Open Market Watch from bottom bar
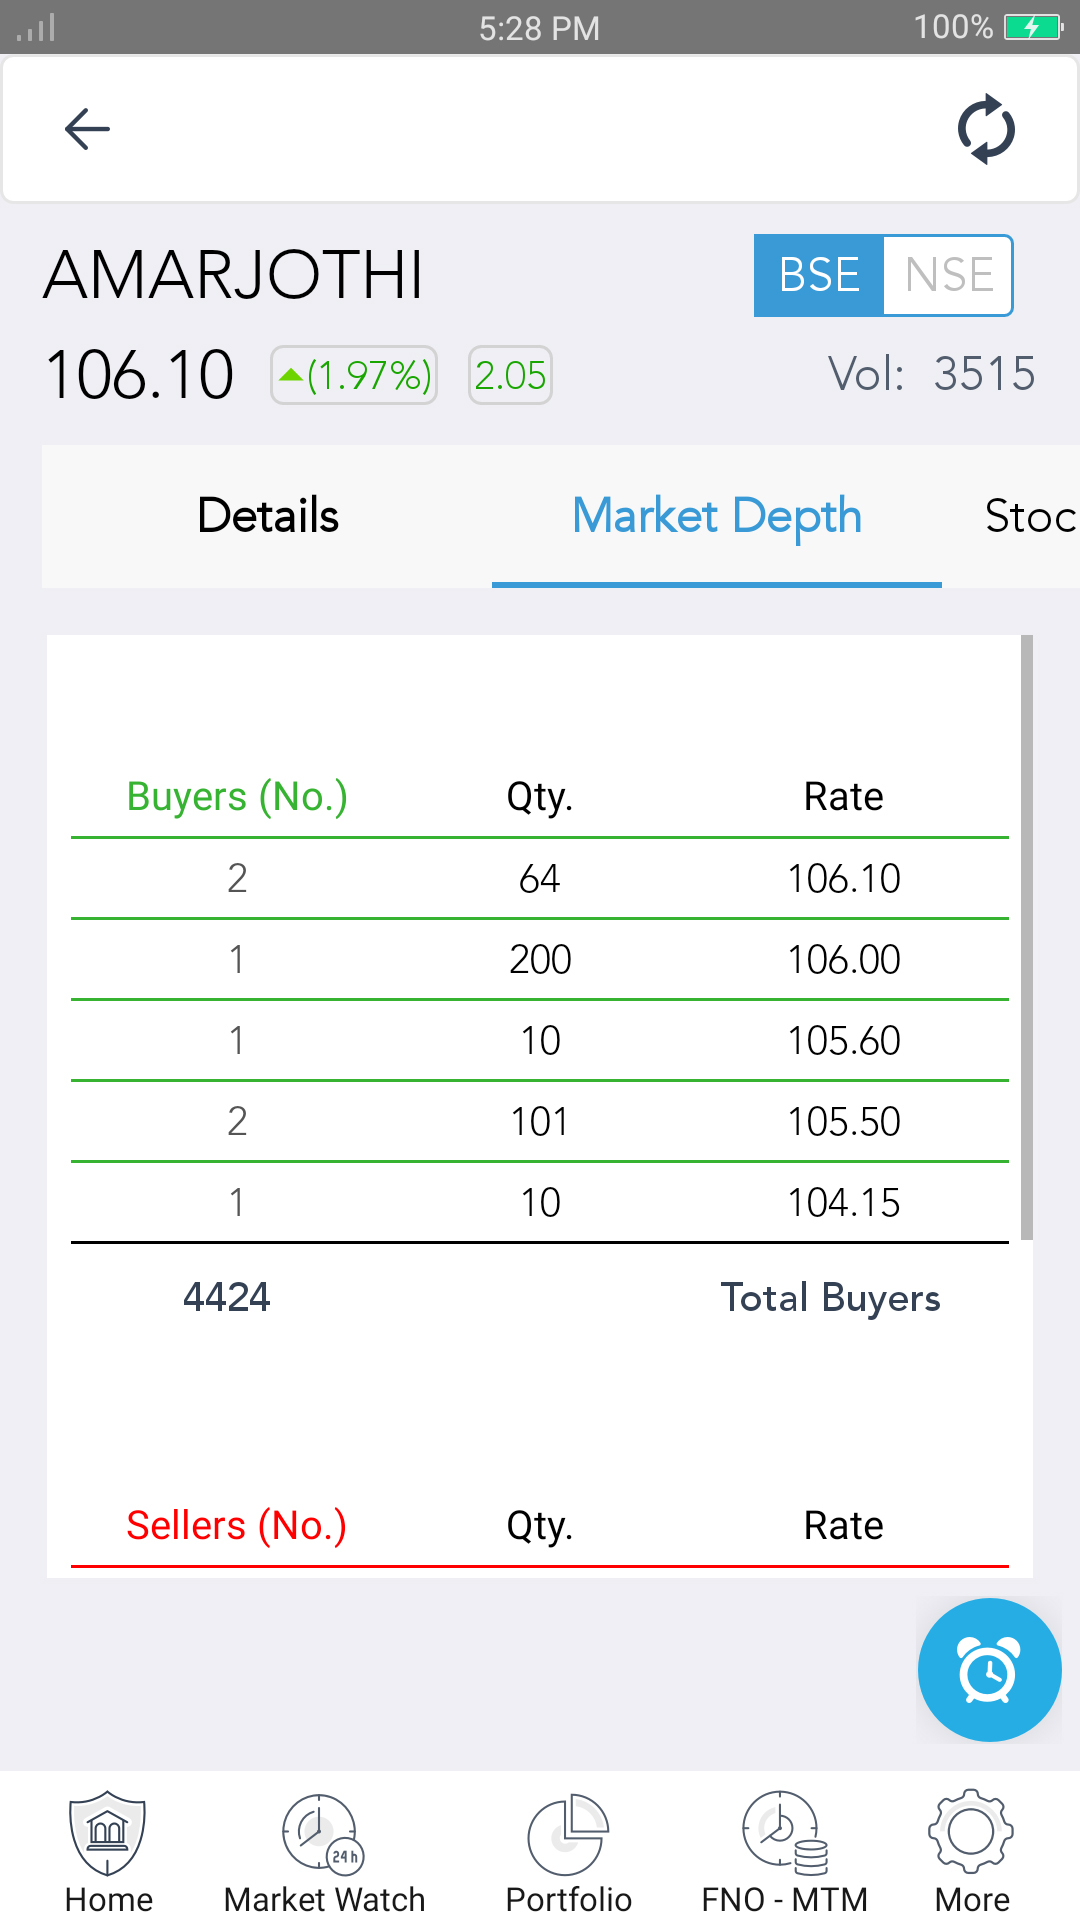 click(x=324, y=1852)
